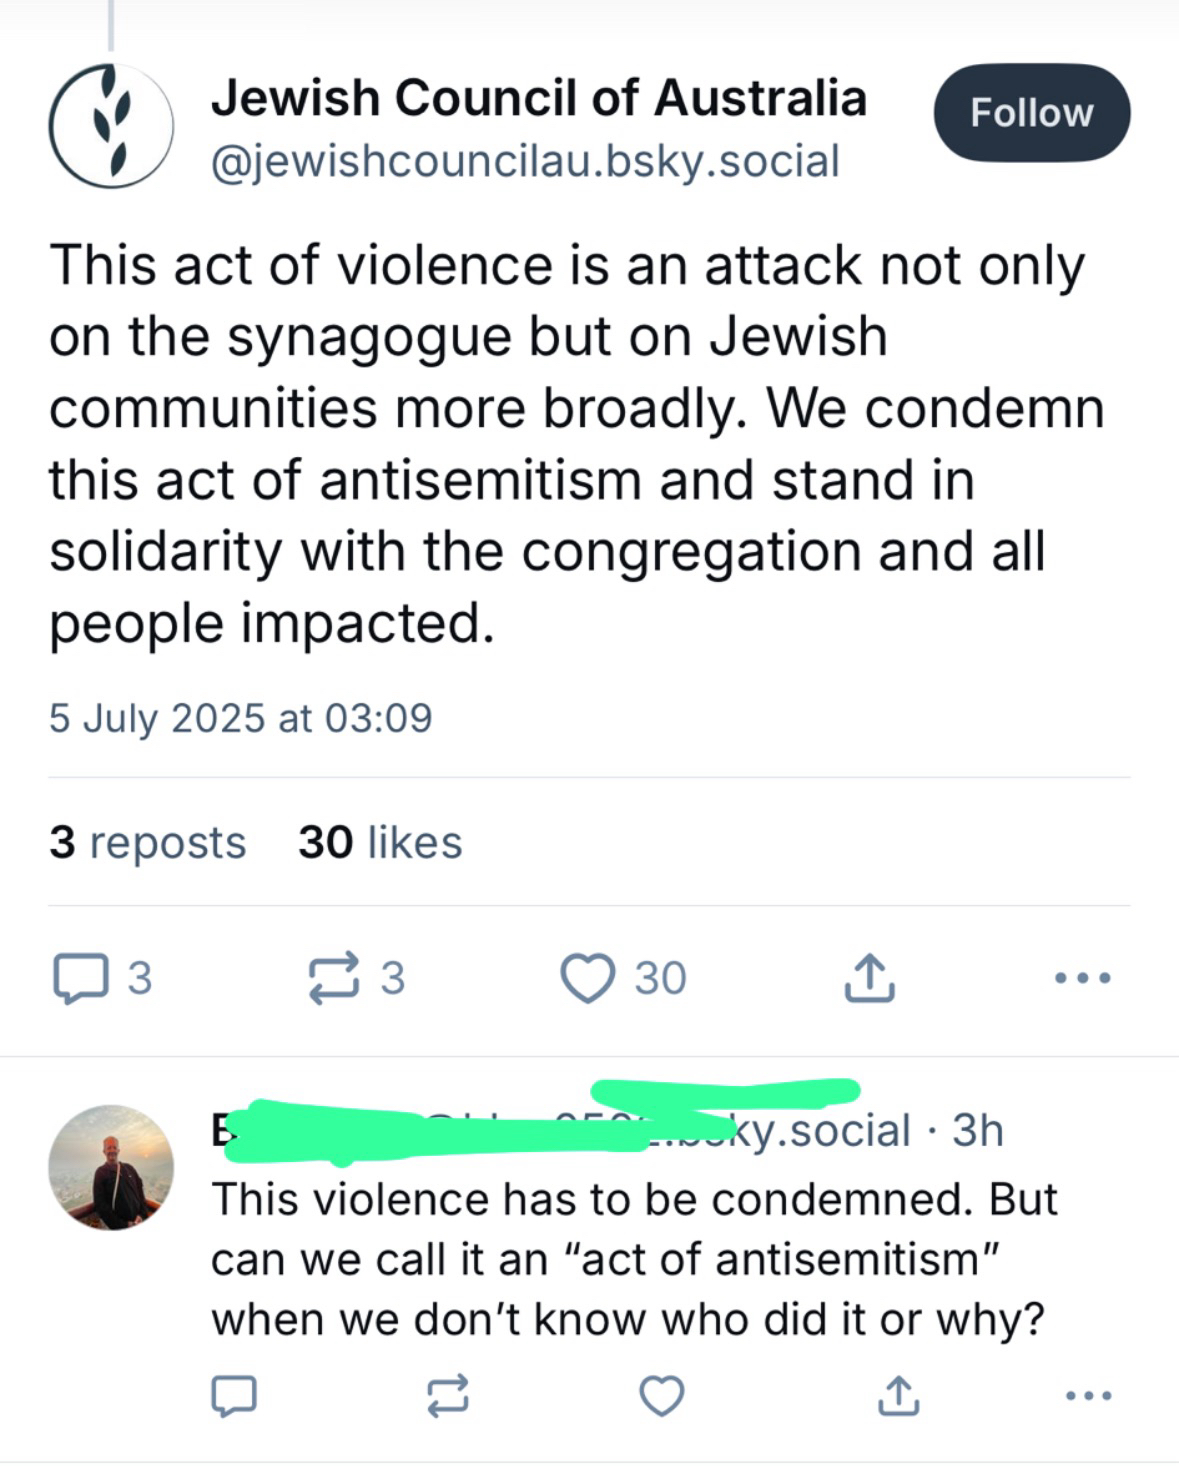
Task: Open the commenter's profile photo
Action: 111,1167
